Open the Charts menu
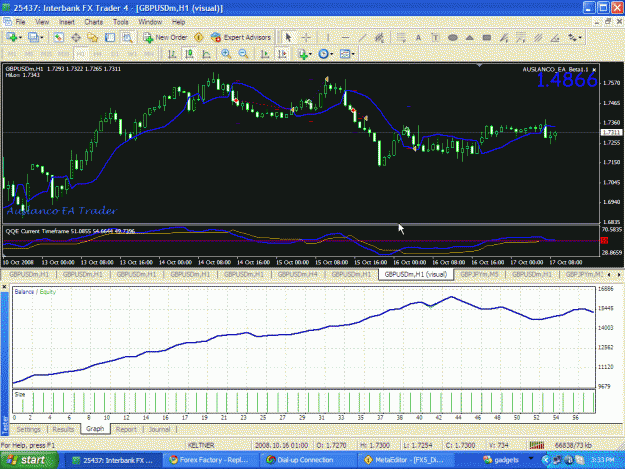Image resolution: width=625 pixels, height=469 pixels. pyautogui.click(x=94, y=22)
